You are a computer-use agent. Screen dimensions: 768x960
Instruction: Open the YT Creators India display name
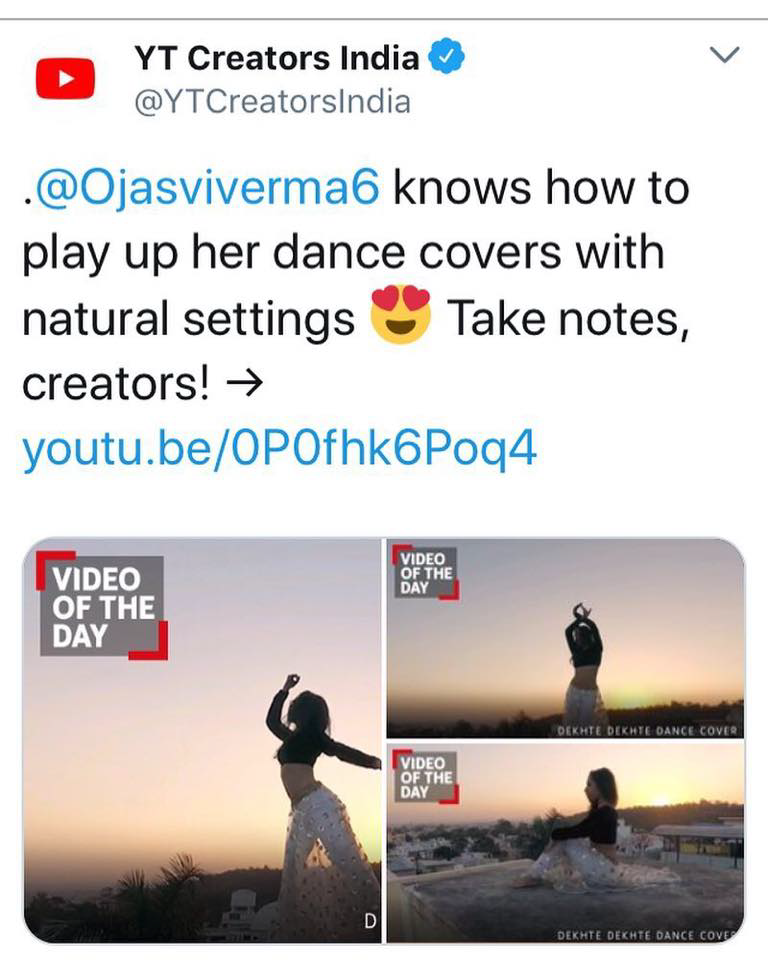[x=276, y=59]
